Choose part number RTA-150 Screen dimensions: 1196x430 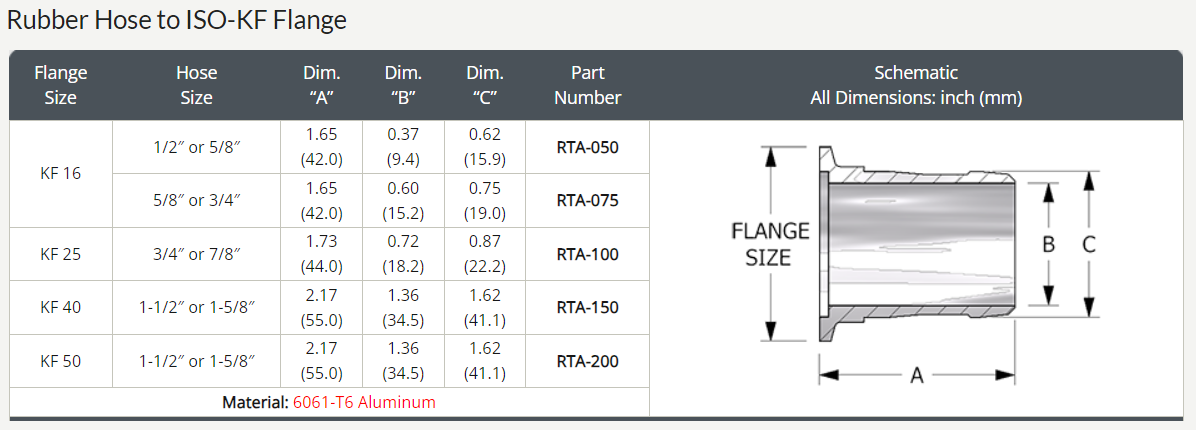point(587,307)
